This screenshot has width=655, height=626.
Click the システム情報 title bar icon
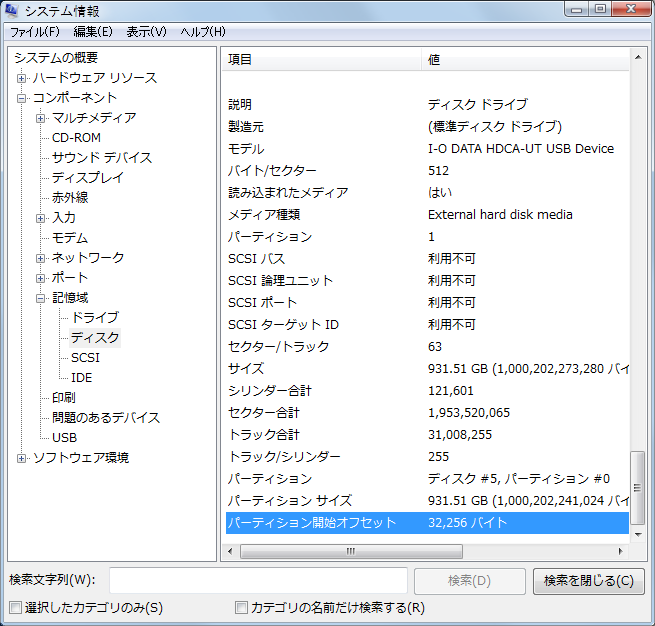[12, 10]
